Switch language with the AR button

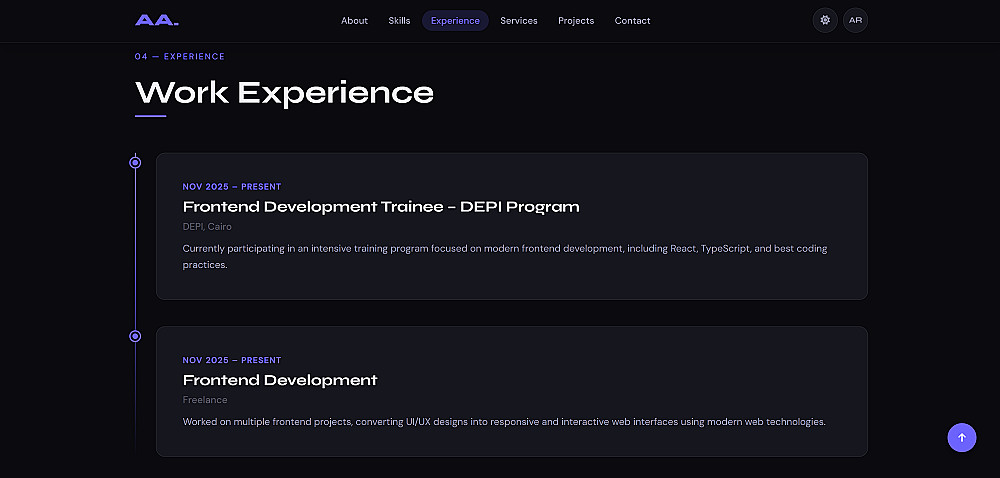855,20
